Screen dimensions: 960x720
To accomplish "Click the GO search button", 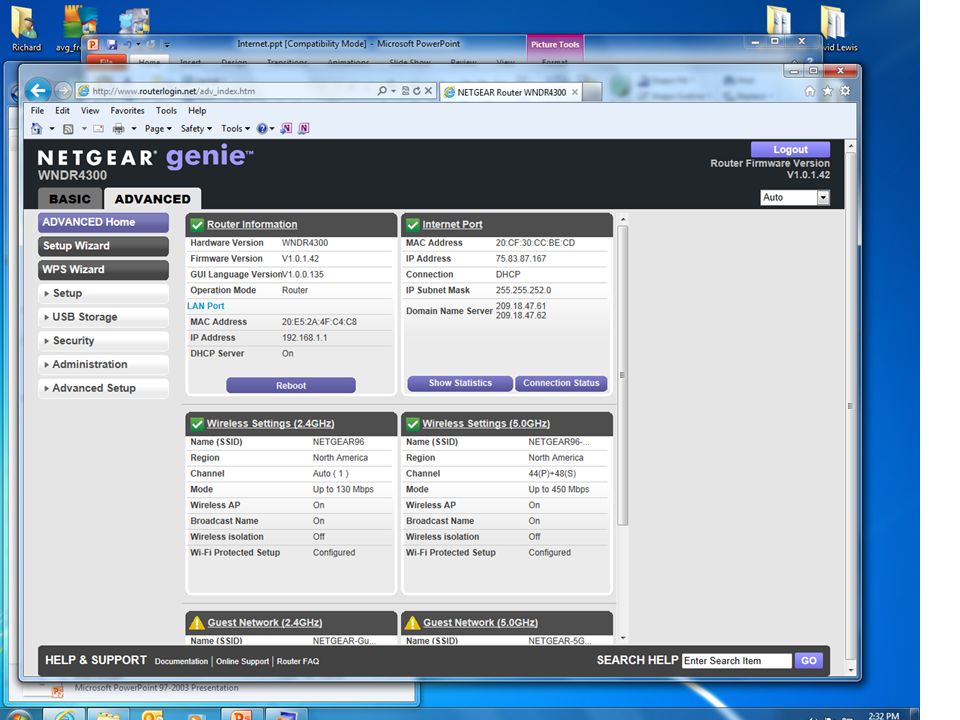I will (808, 661).
